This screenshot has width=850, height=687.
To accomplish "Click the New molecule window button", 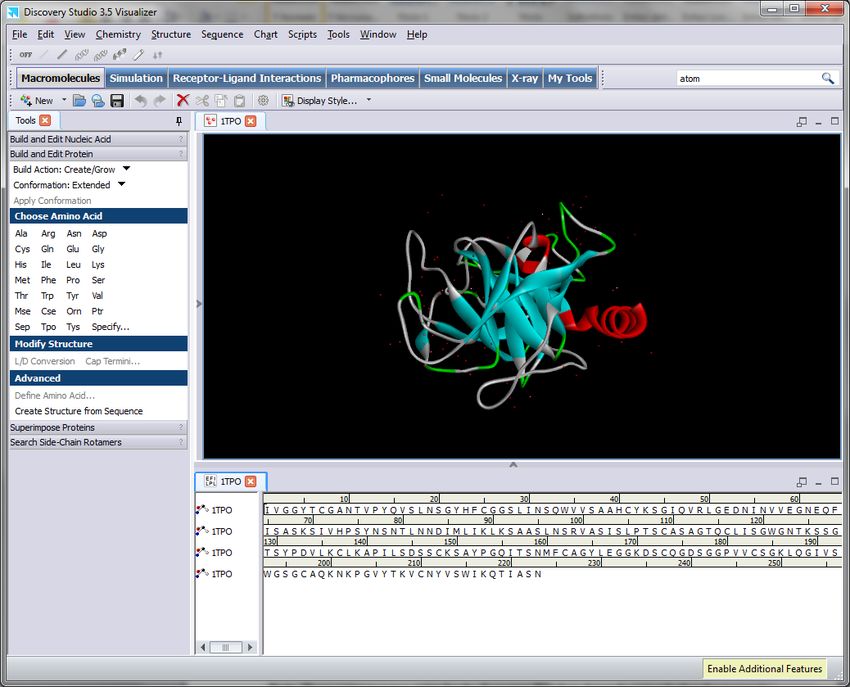I will coord(36,101).
